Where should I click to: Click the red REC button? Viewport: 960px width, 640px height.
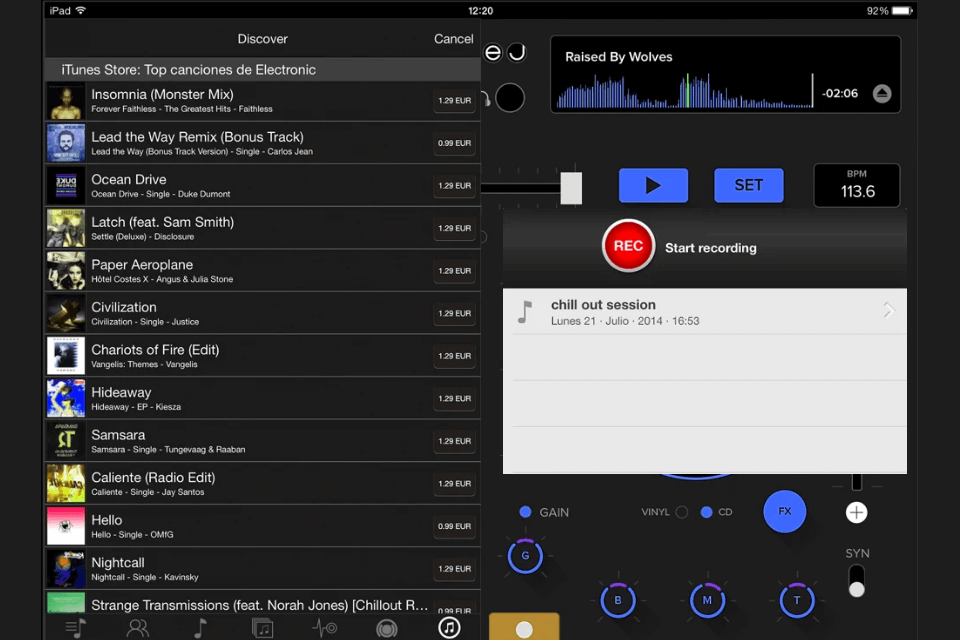(x=628, y=246)
